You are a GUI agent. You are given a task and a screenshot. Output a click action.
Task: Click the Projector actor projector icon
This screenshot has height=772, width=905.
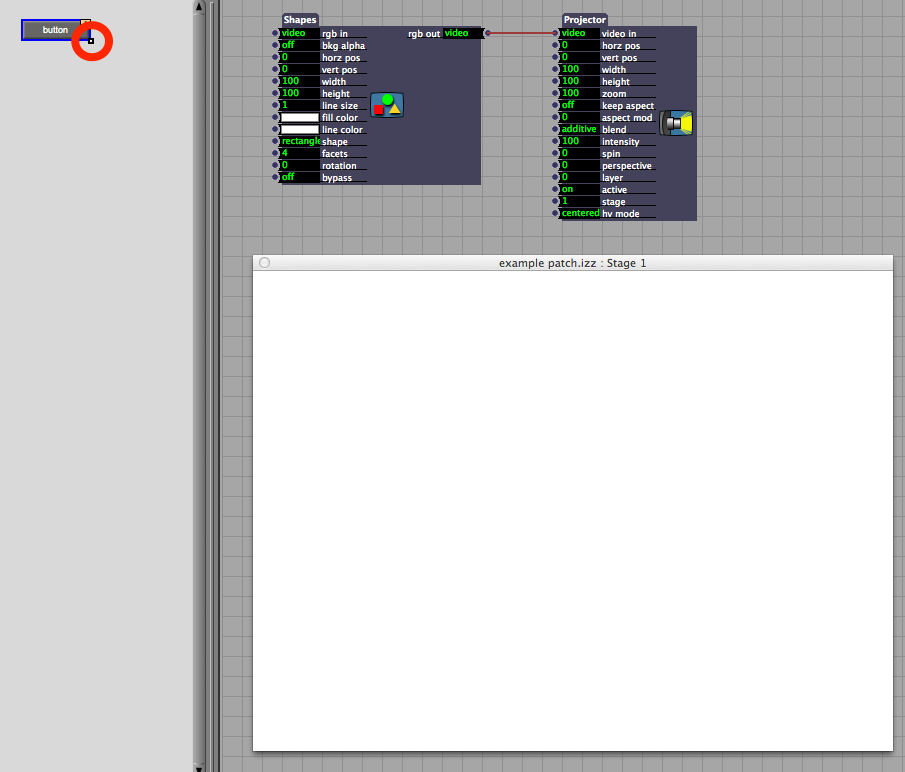pos(677,123)
